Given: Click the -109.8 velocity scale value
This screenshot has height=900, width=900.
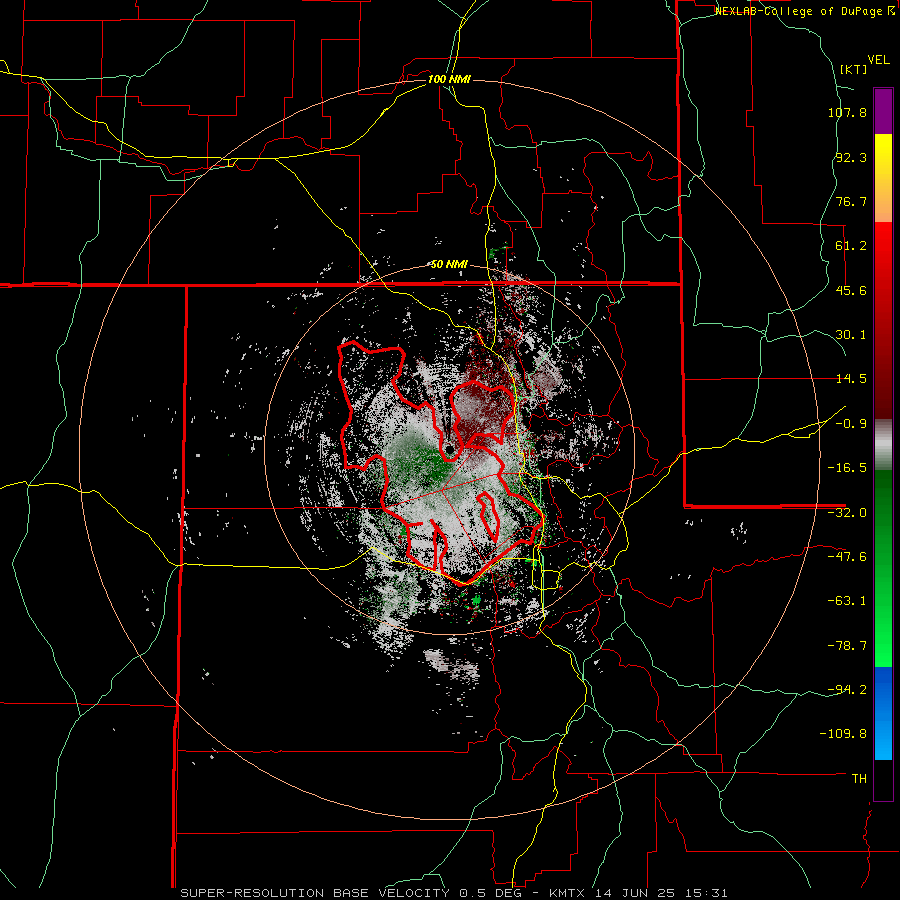Looking at the screenshot, I should coord(844,734).
